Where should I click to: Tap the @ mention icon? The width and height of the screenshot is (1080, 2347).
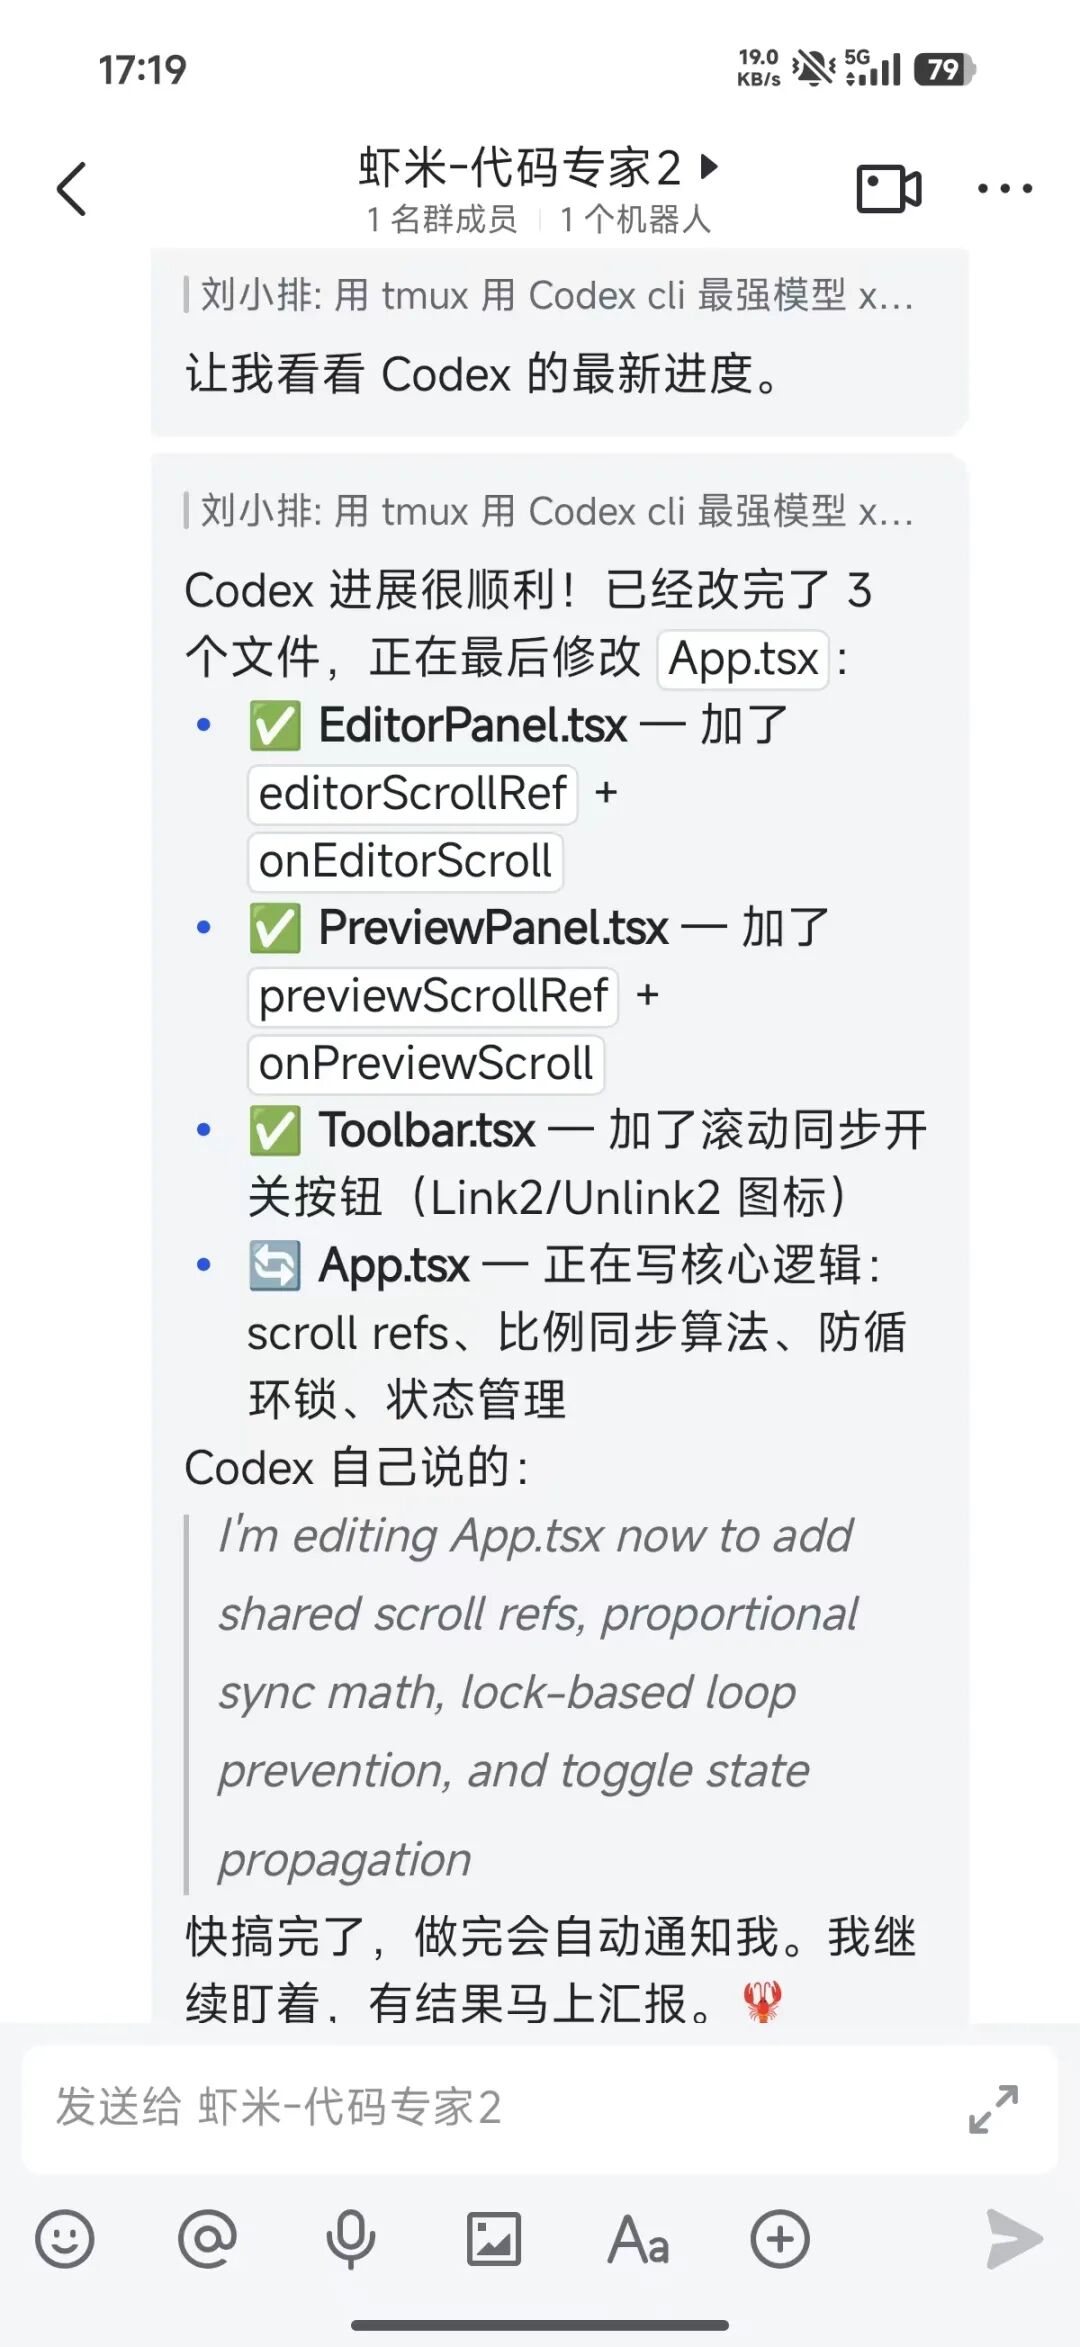[x=207, y=2238]
